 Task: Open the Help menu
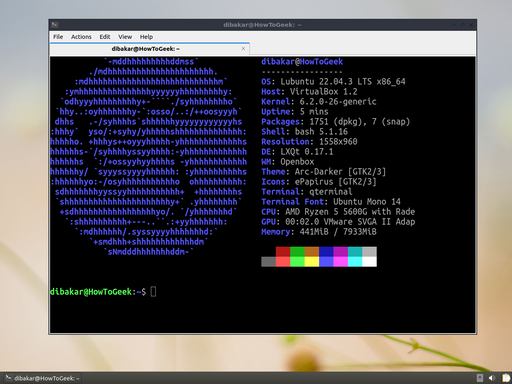pyautogui.click(x=146, y=37)
